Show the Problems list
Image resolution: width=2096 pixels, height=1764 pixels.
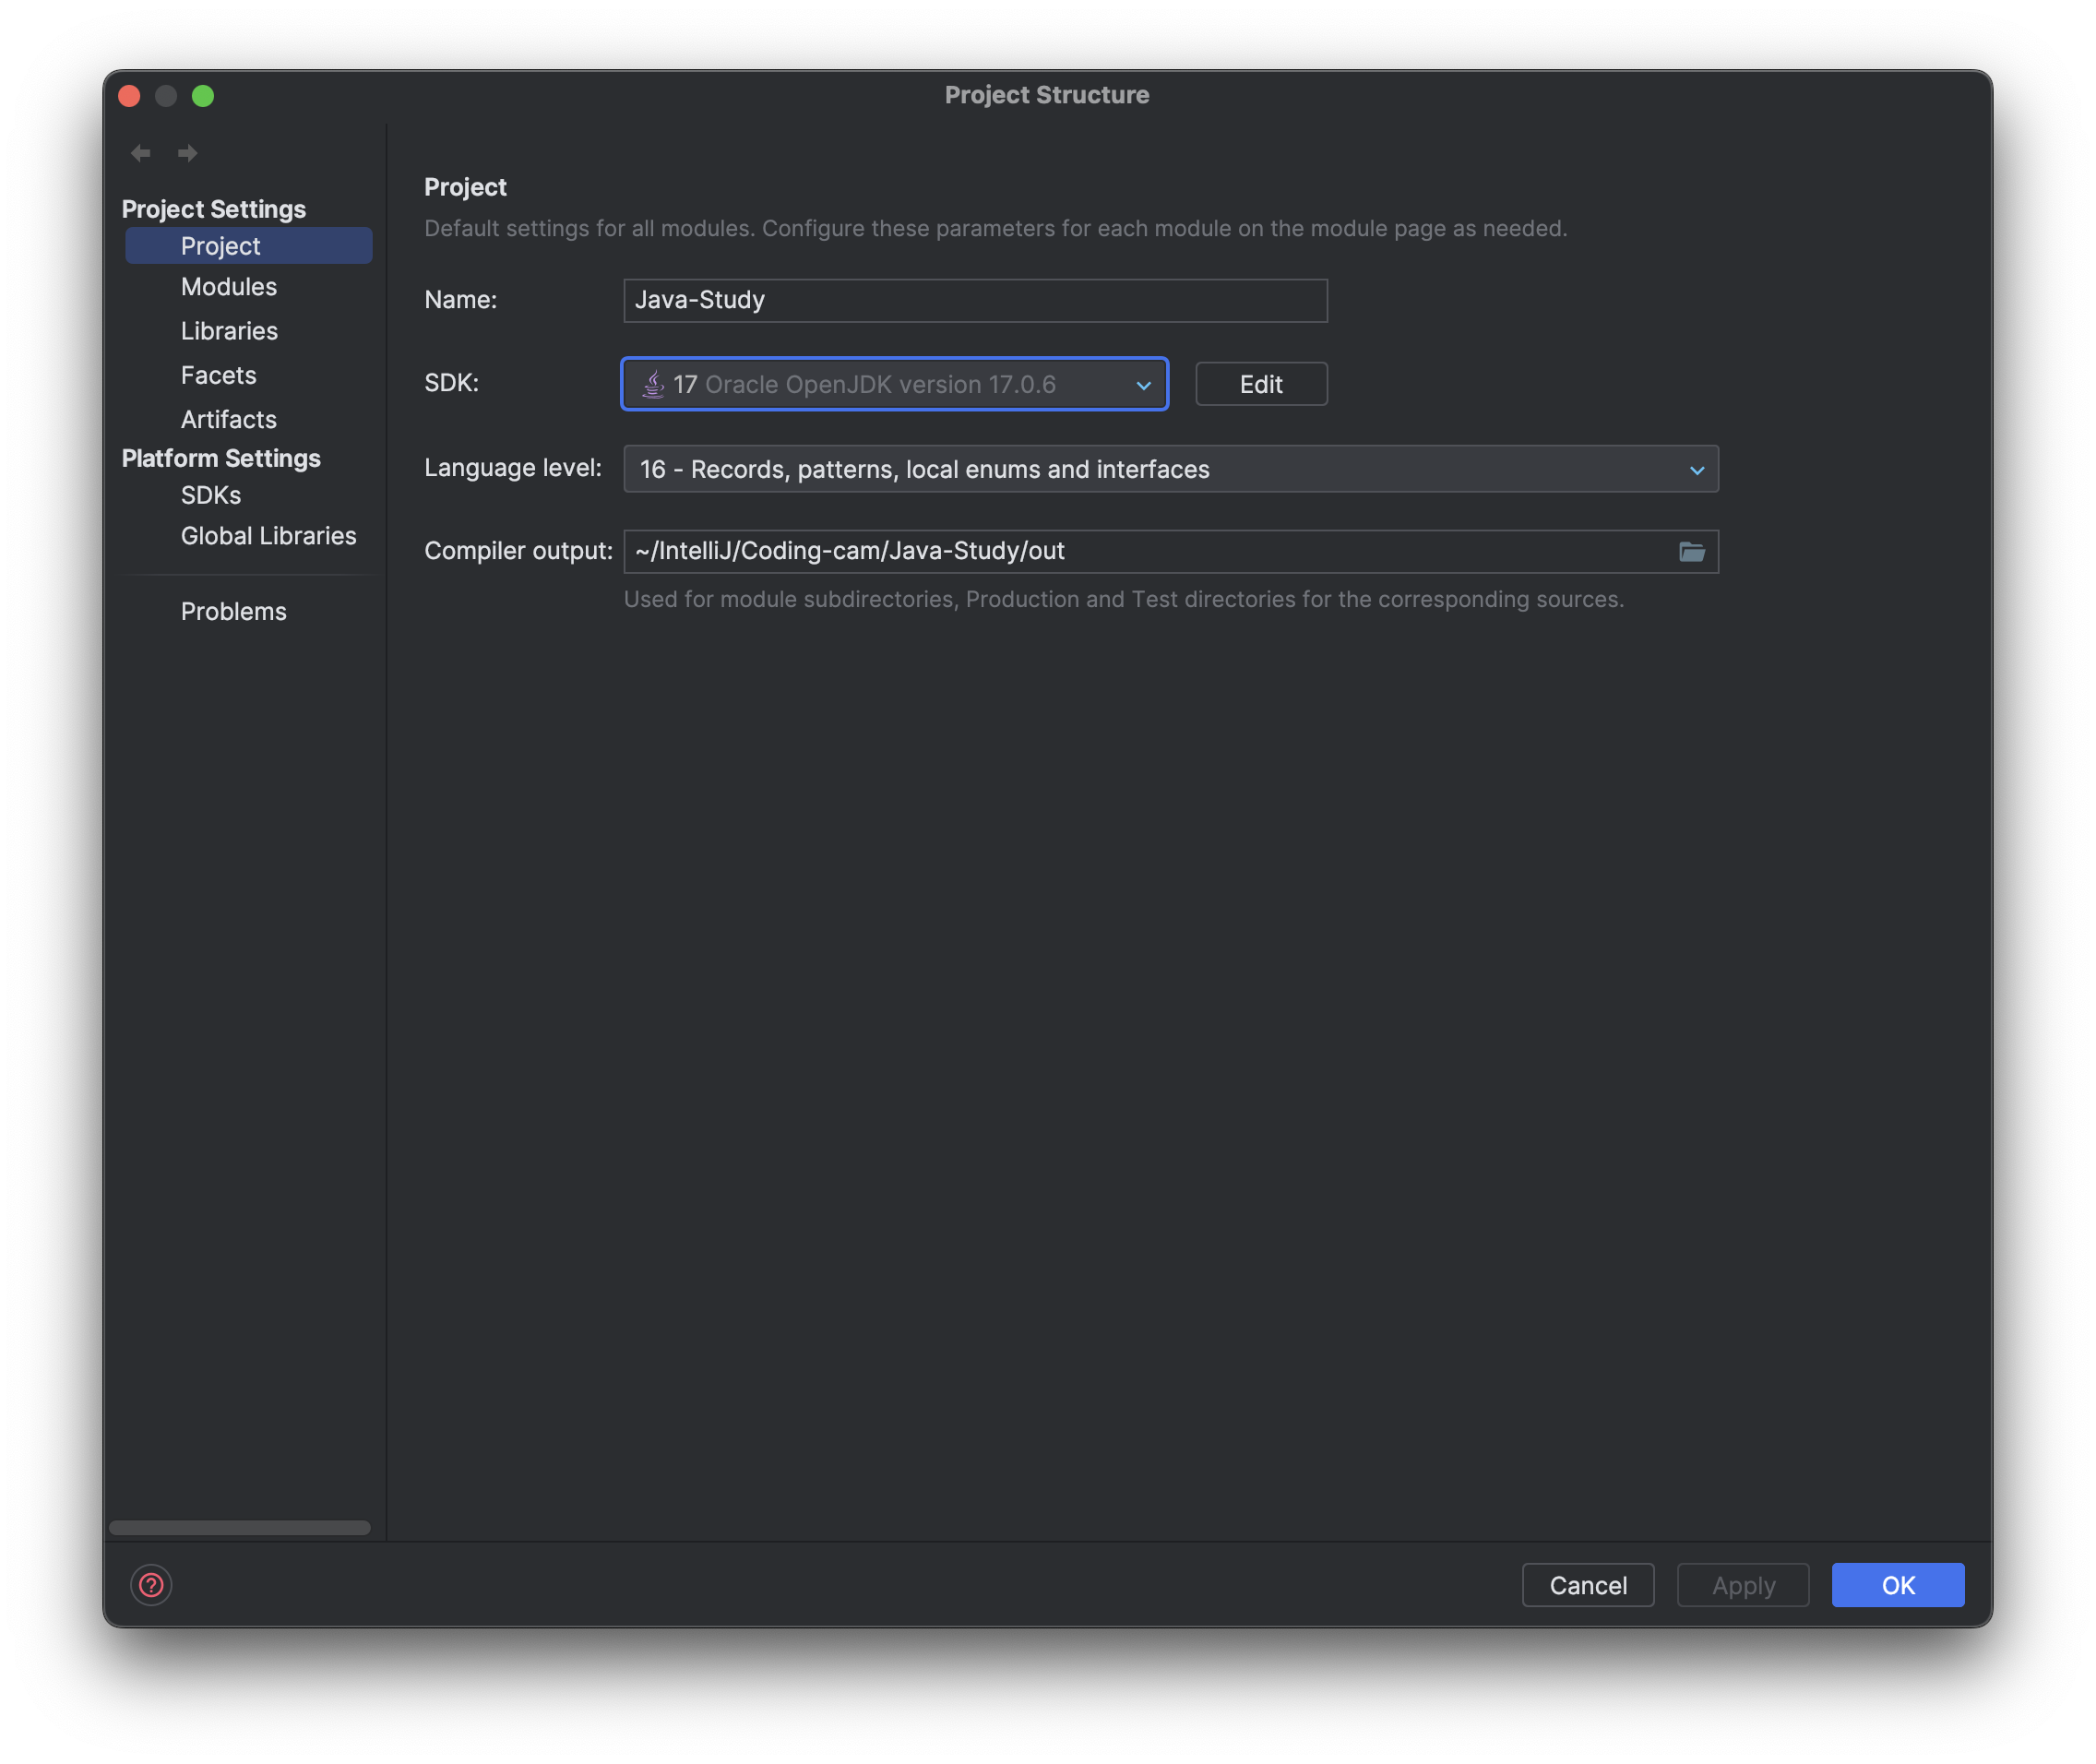pyautogui.click(x=234, y=611)
